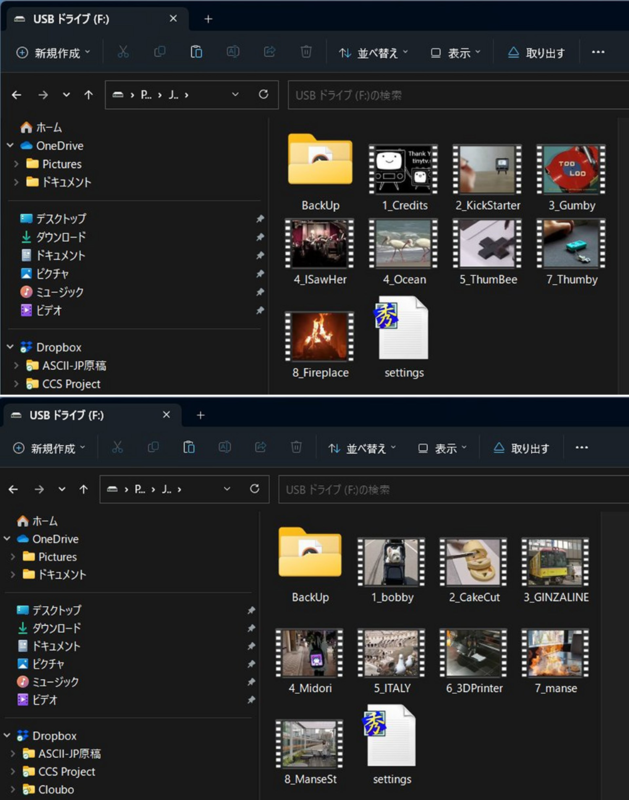Collapse the Dropbox tree in the lower window
Image resolution: width=629 pixels, height=800 pixels.
[x=8, y=736]
